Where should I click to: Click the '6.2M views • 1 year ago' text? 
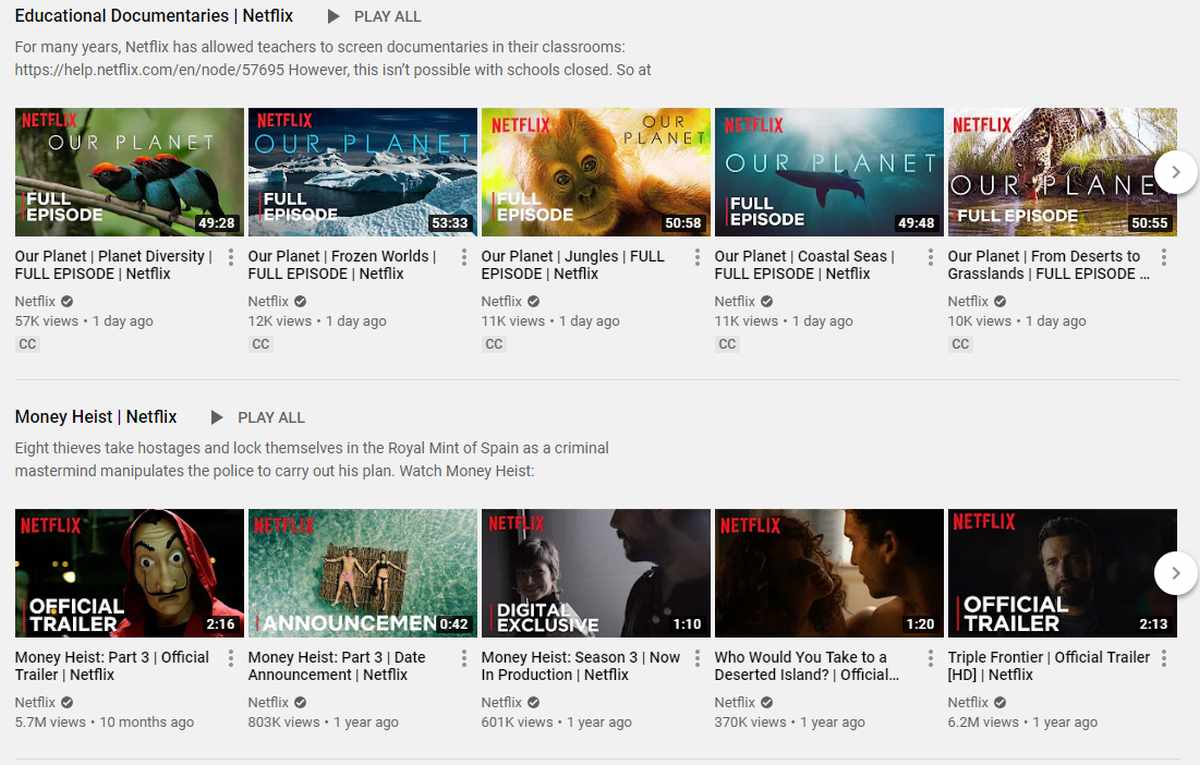click(x=1023, y=722)
